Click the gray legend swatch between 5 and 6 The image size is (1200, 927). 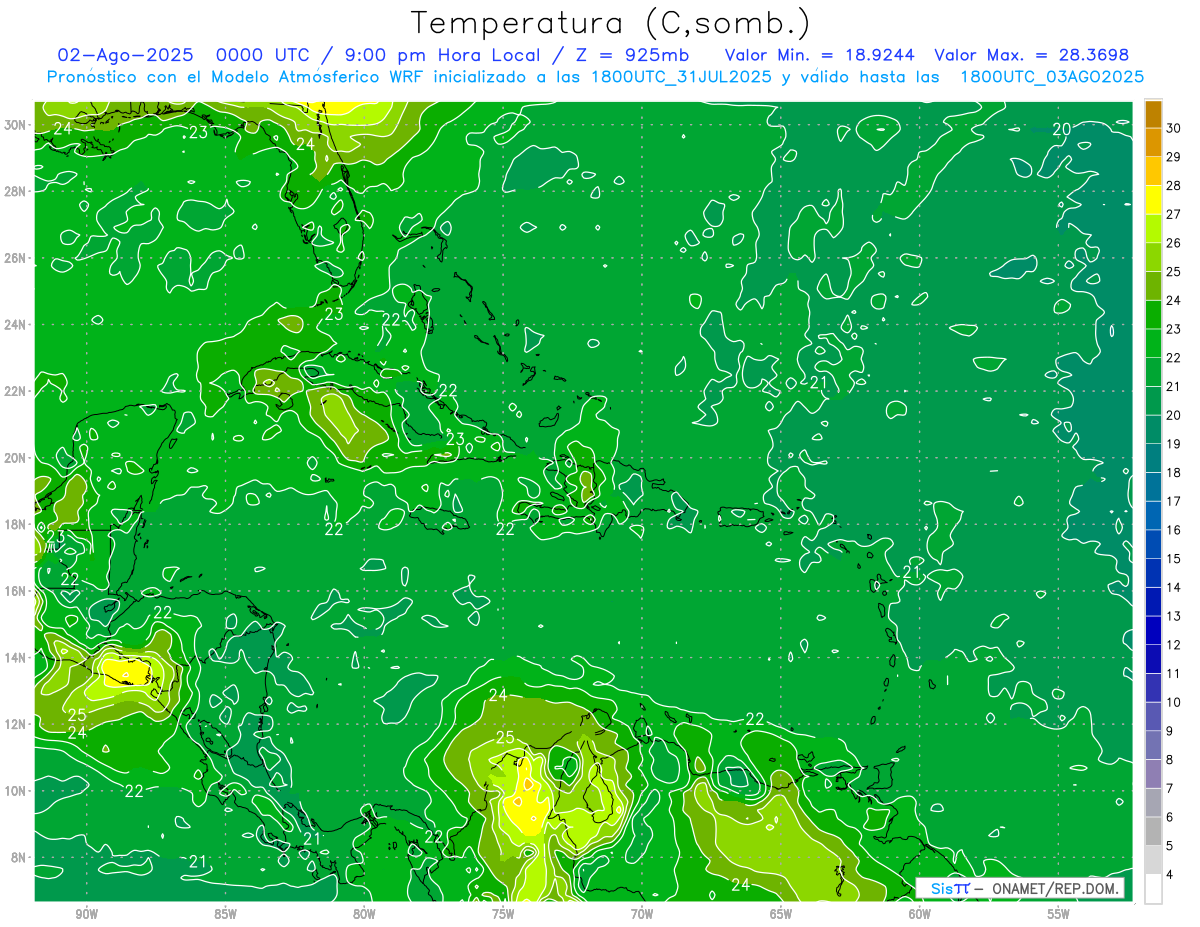point(1154,831)
